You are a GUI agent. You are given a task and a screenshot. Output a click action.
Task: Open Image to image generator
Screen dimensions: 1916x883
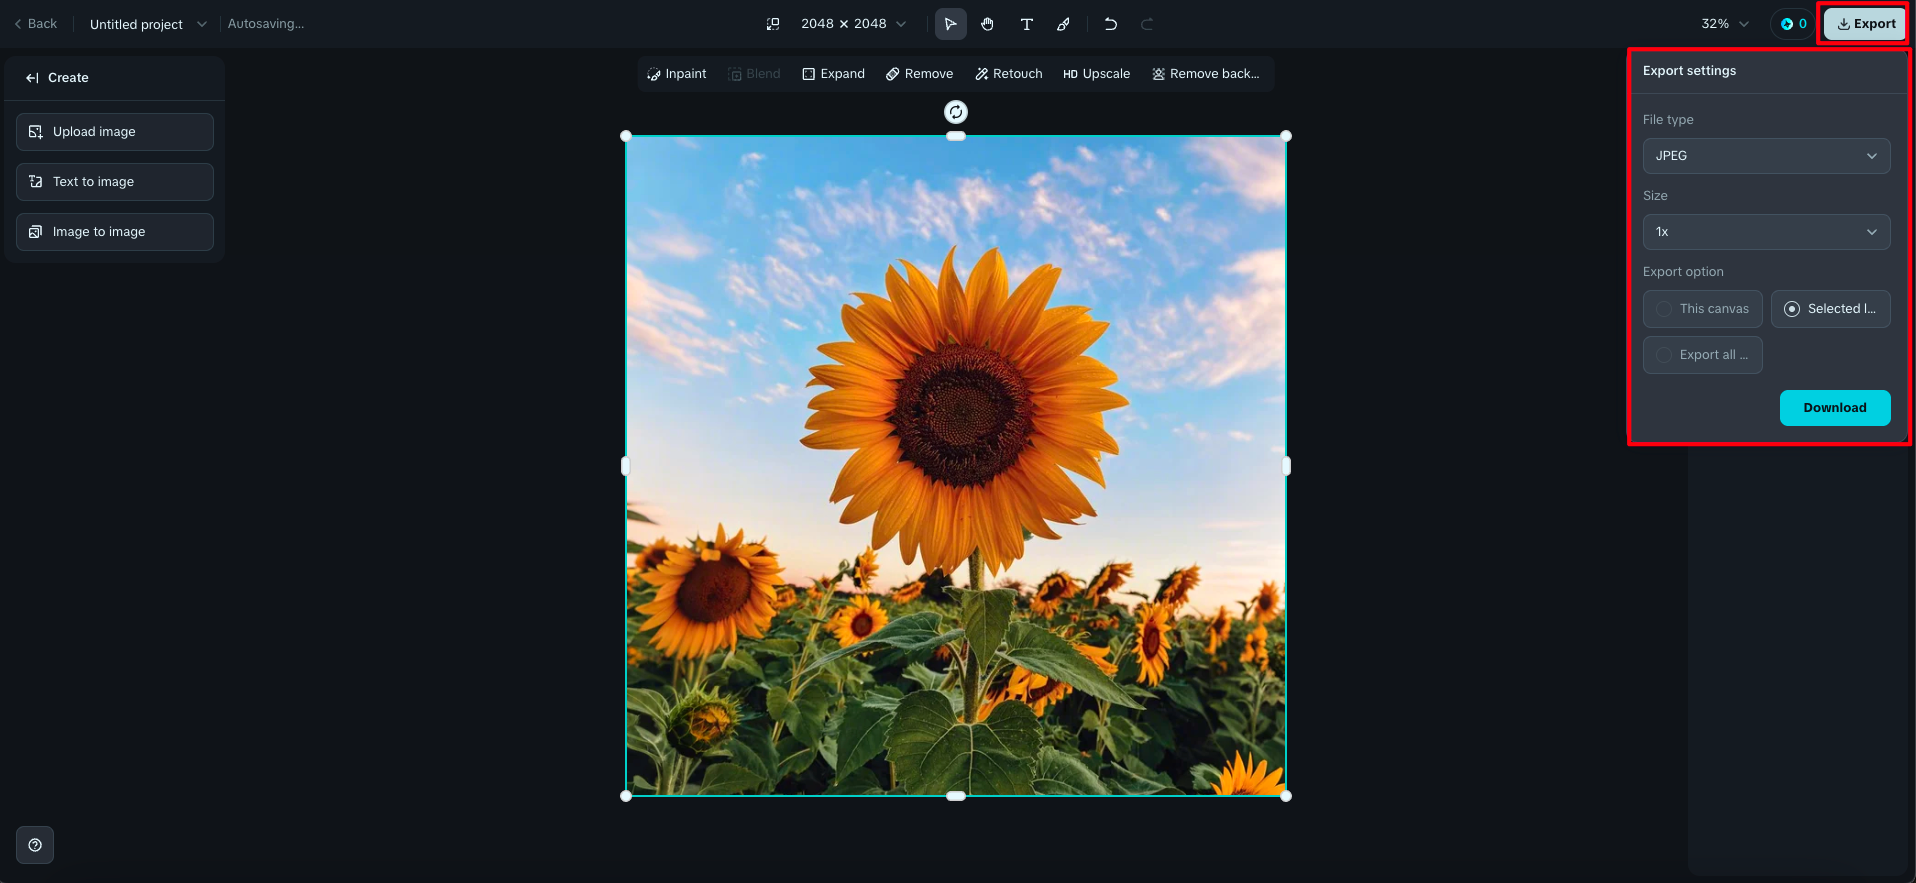pos(115,232)
